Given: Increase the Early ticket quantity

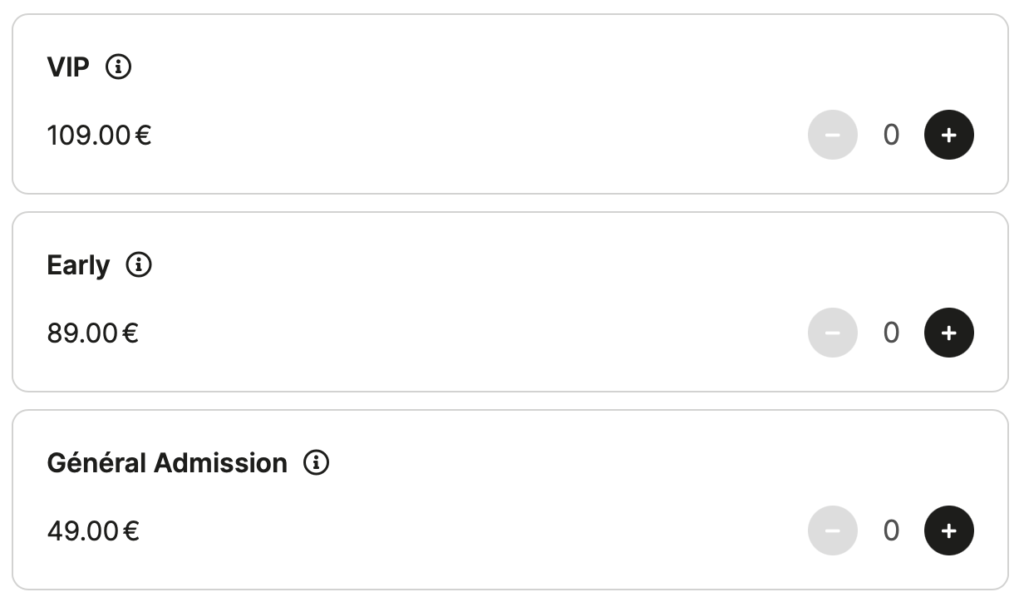Looking at the screenshot, I should (948, 333).
